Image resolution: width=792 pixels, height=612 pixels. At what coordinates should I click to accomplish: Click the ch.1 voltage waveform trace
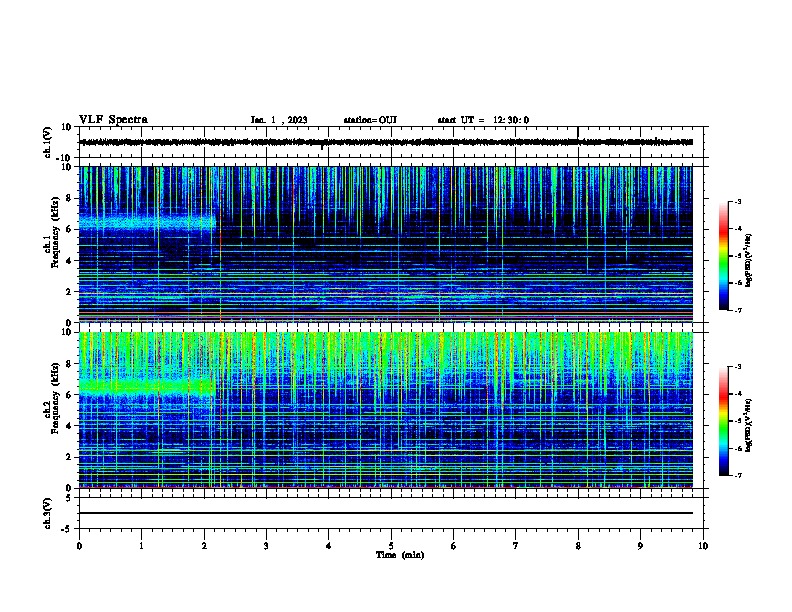pos(386,142)
